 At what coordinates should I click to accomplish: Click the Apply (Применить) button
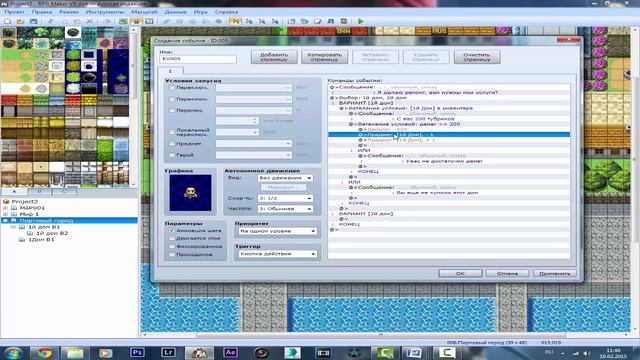coord(555,273)
